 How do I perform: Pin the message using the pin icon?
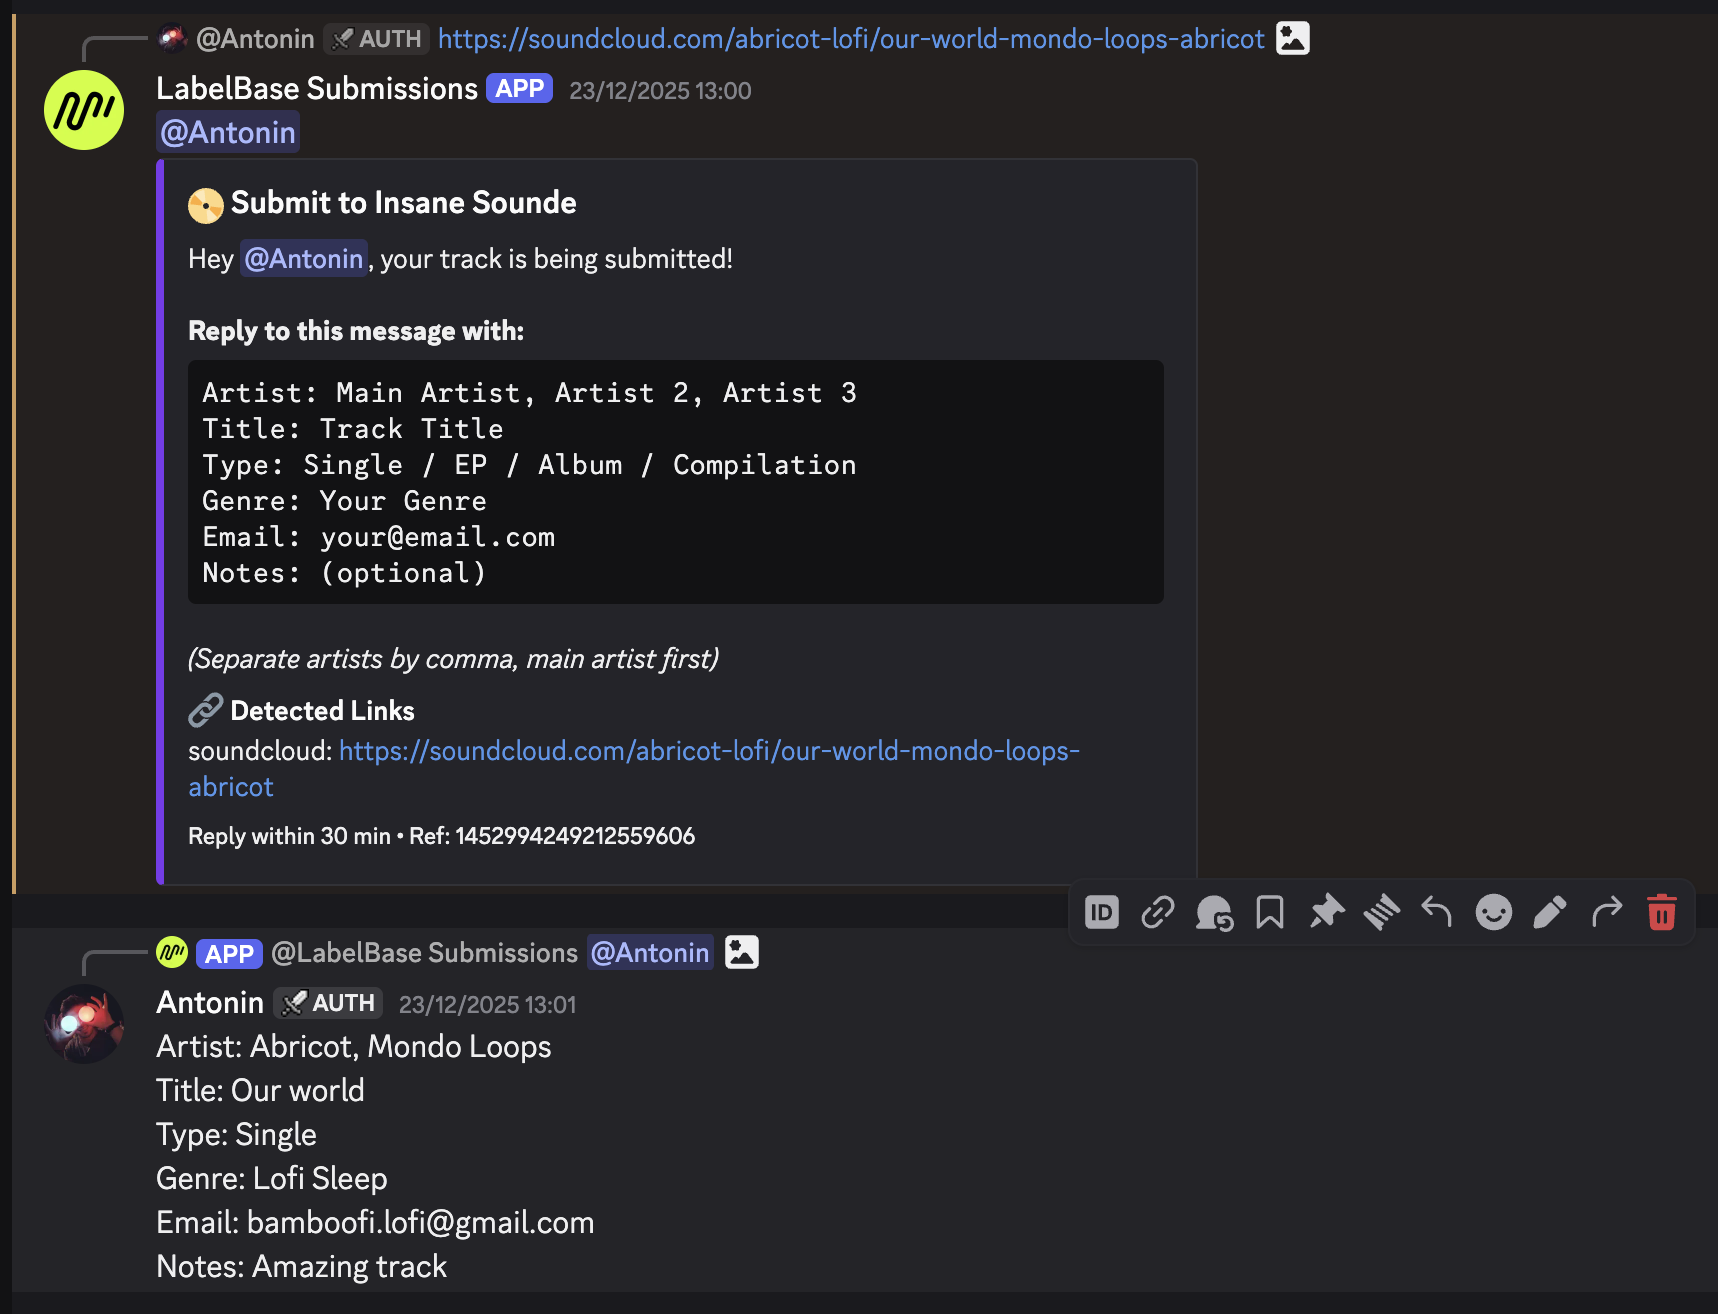[x=1326, y=912]
